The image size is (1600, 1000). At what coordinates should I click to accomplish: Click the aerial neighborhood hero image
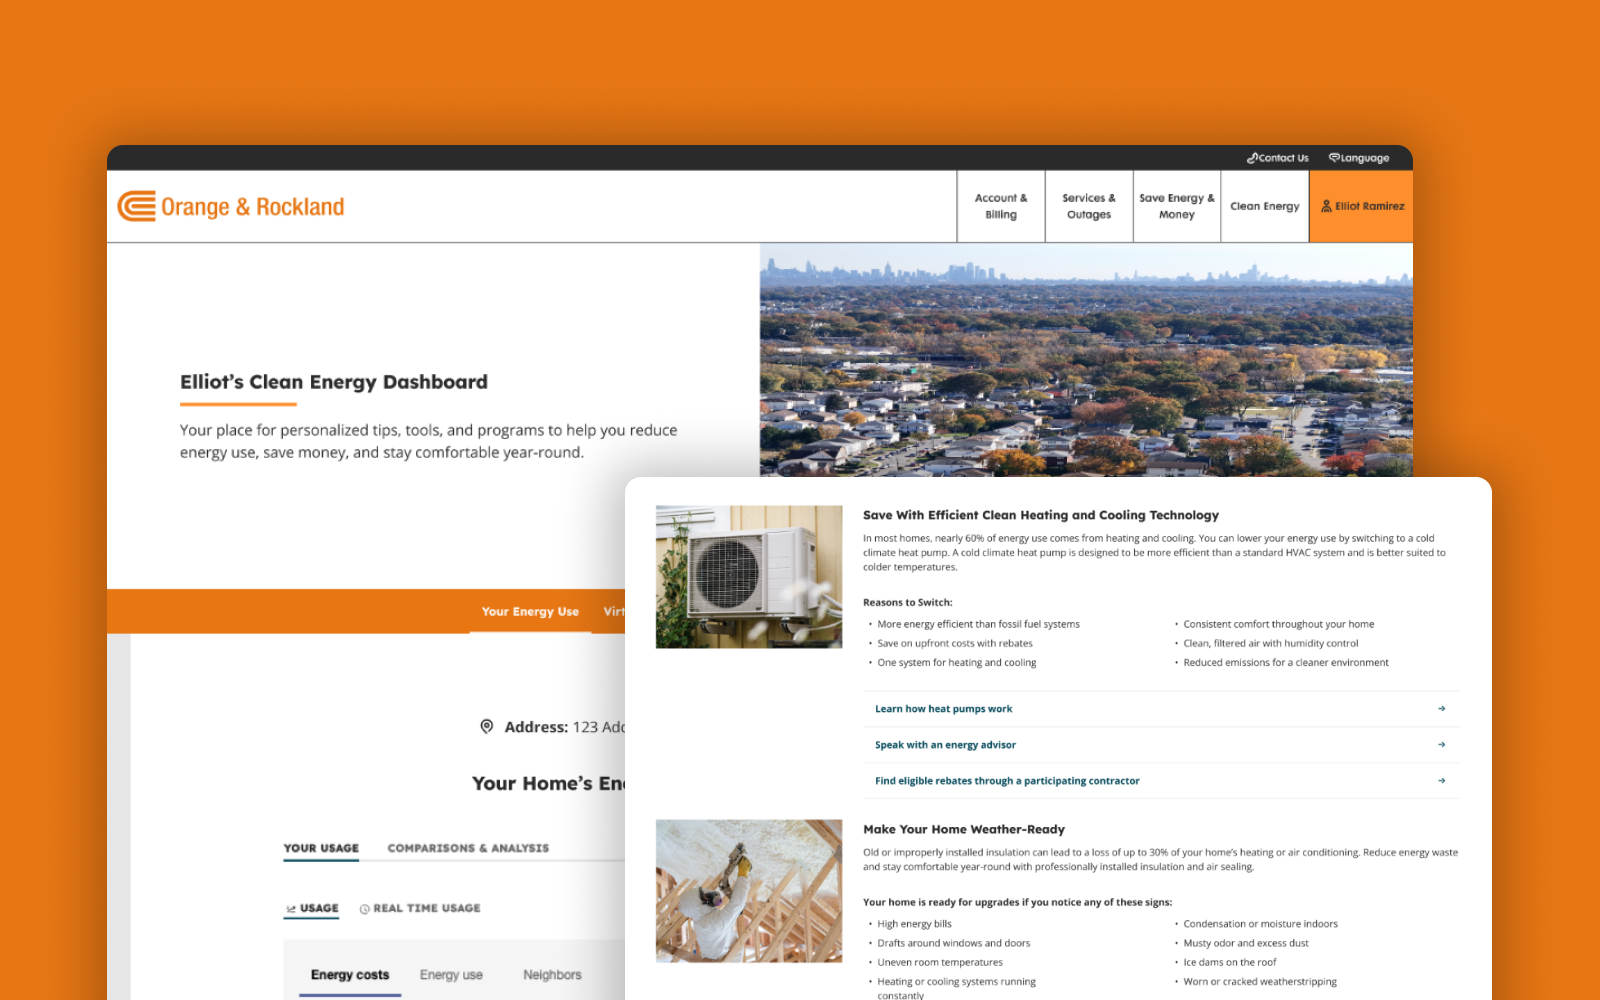click(1086, 360)
